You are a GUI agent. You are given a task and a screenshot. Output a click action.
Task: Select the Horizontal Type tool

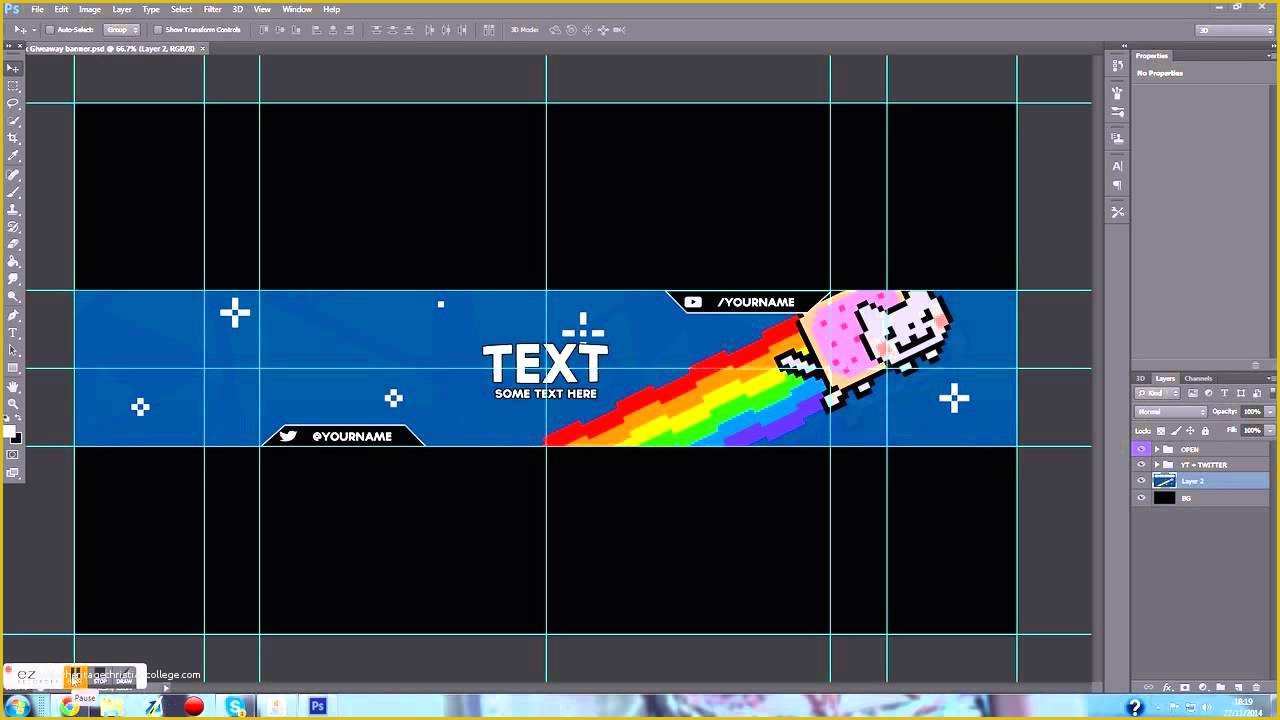coord(13,333)
